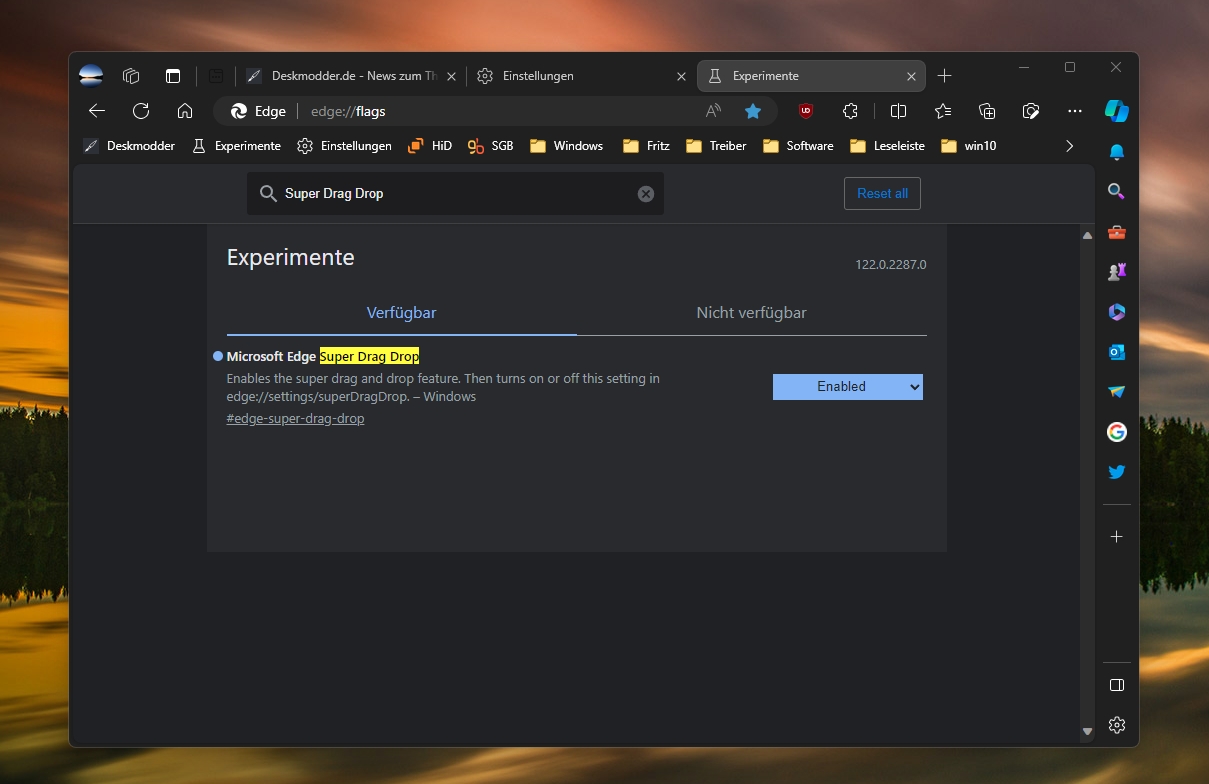The width and height of the screenshot is (1209, 784).
Task: Open the Experimente bookmark
Action: (236, 146)
